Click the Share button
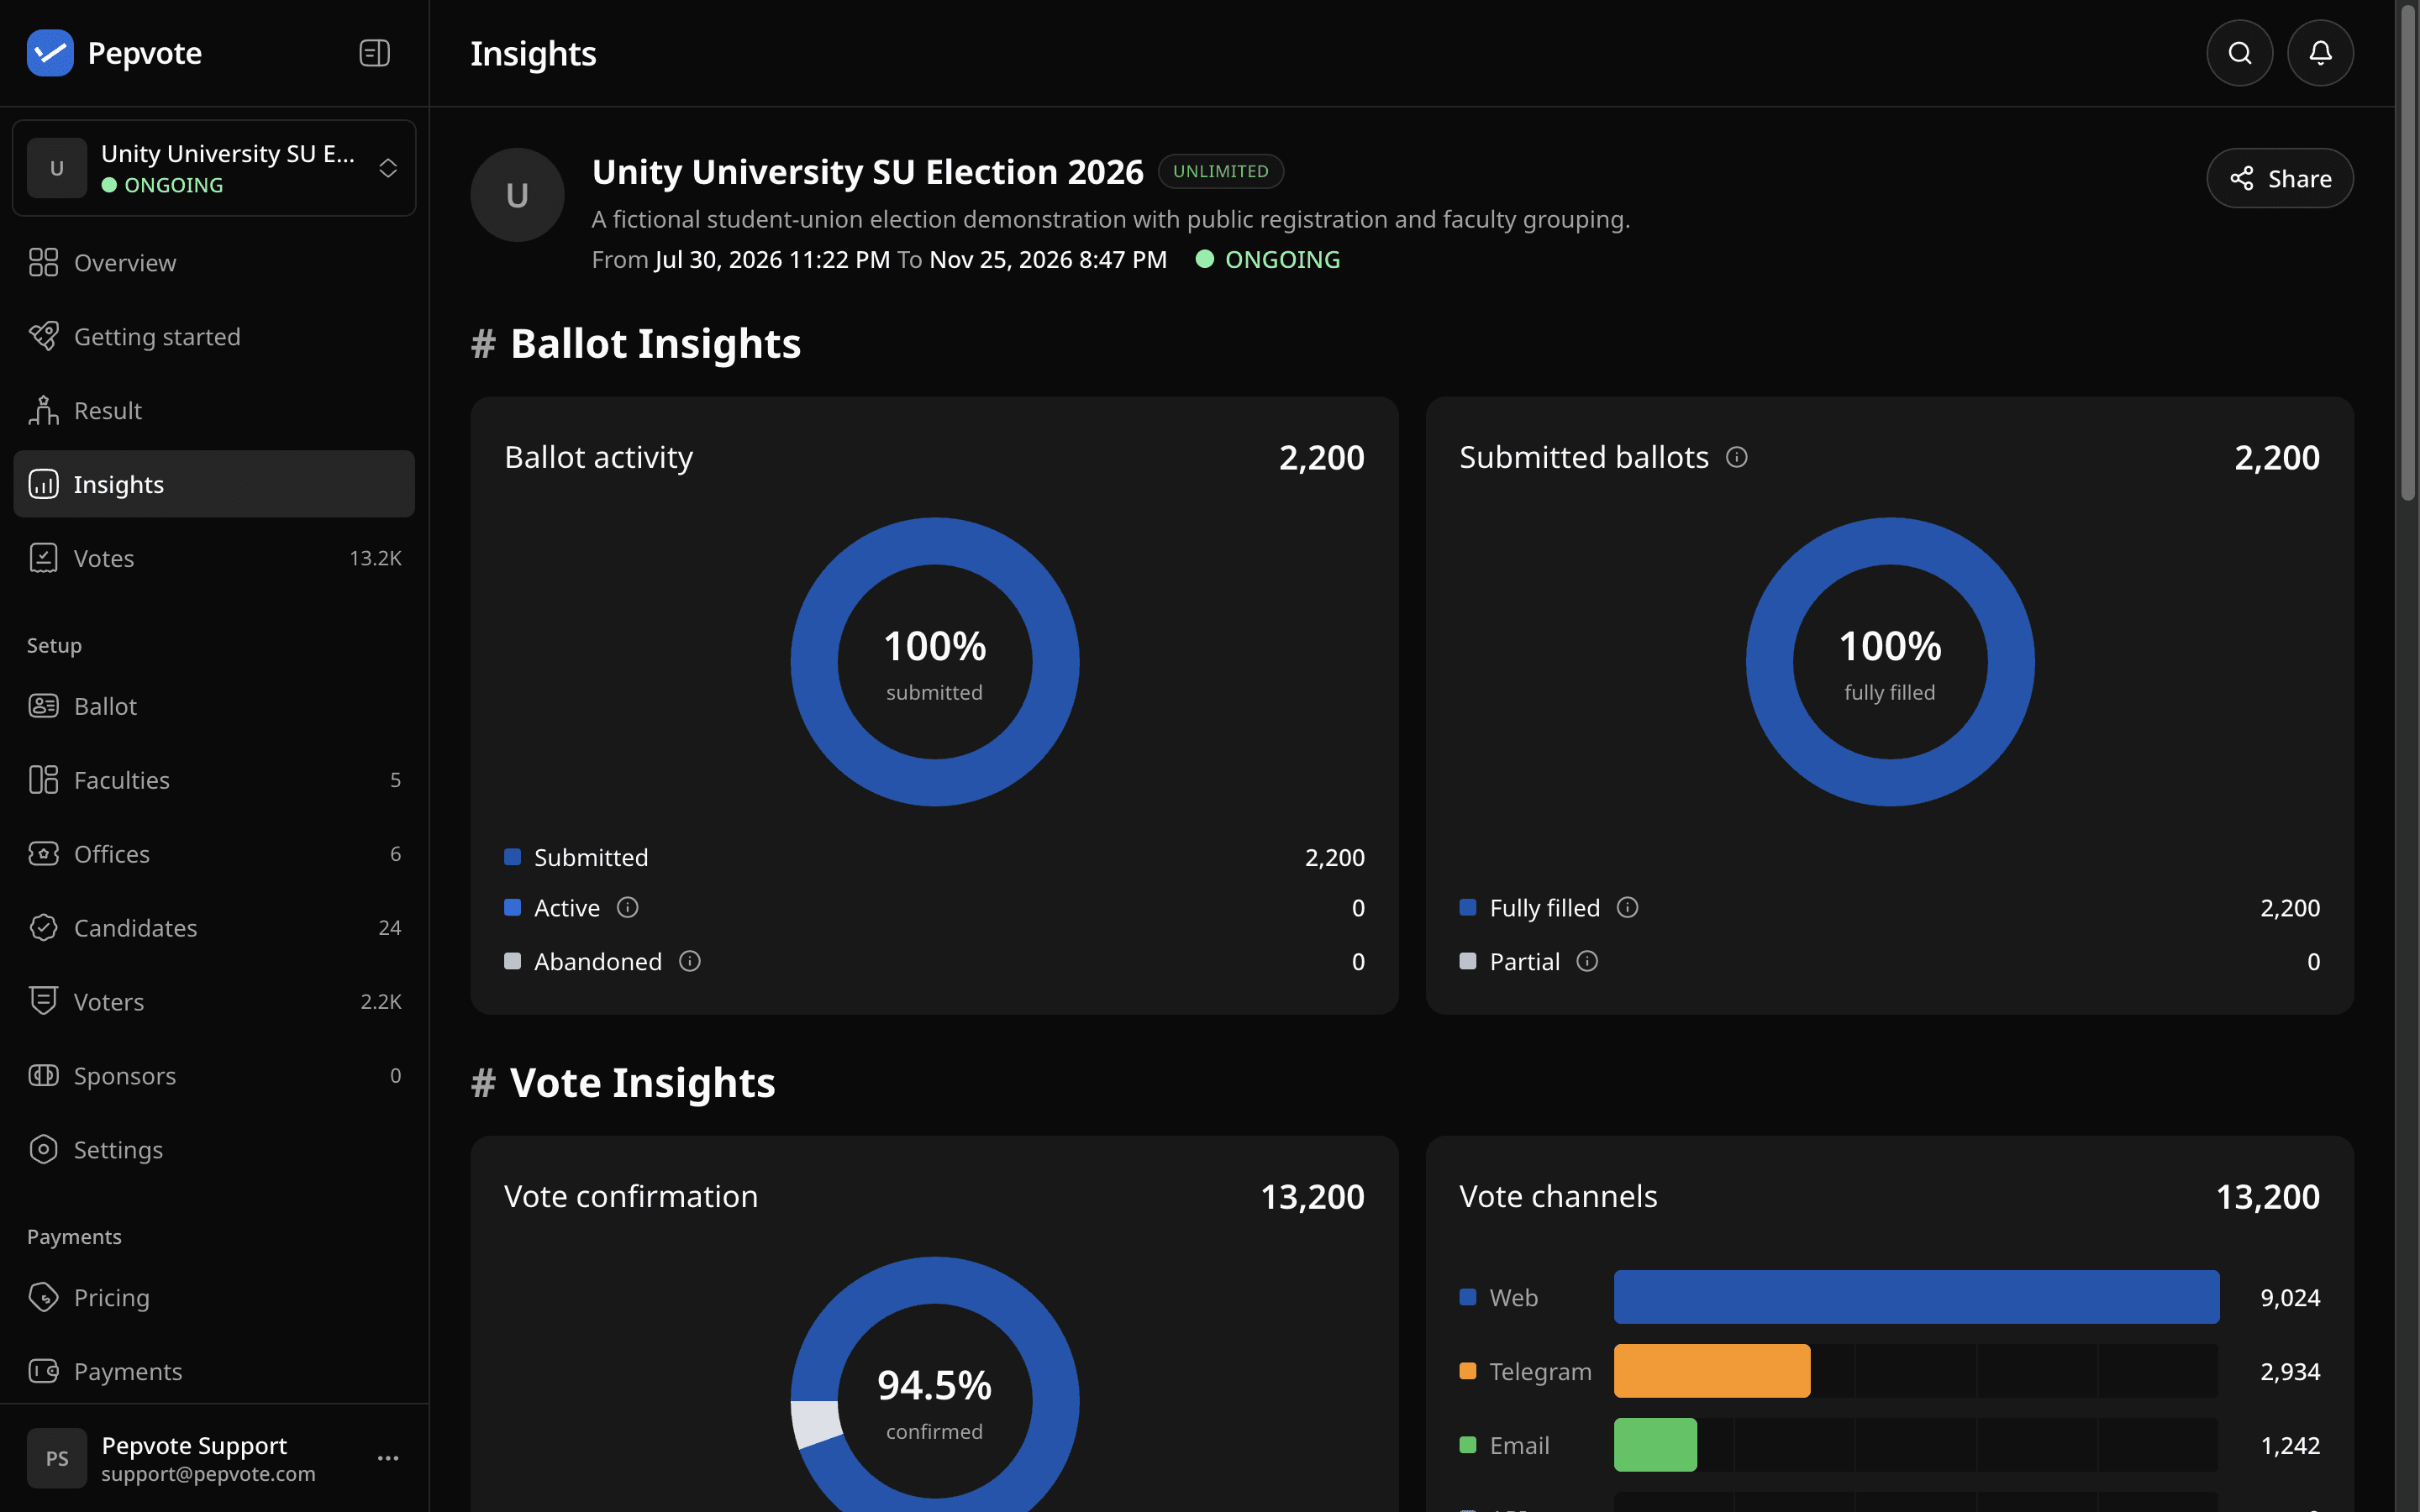This screenshot has height=1512, width=2420. pos(2279,178)
